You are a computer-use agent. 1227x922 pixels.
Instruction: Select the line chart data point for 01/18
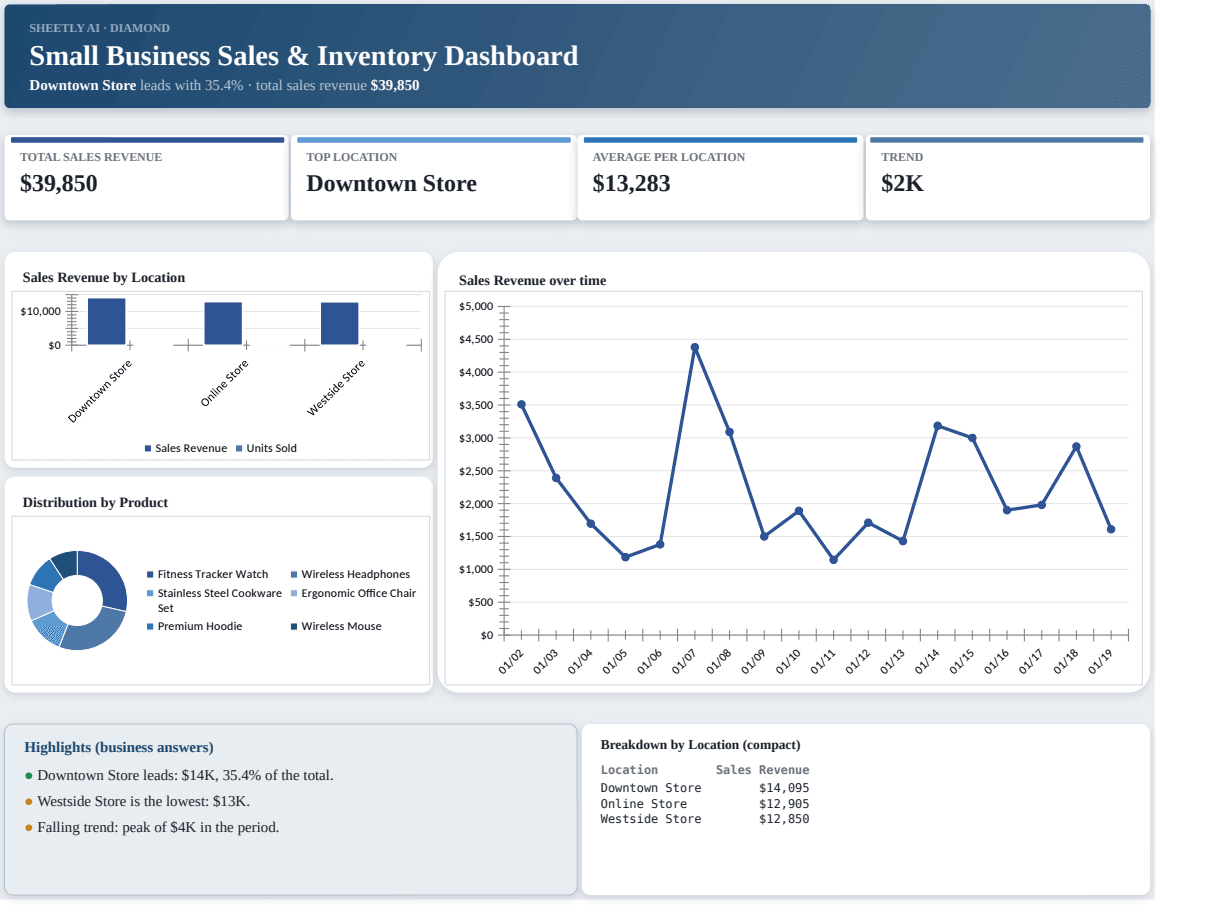click(x=1076, y=446)
